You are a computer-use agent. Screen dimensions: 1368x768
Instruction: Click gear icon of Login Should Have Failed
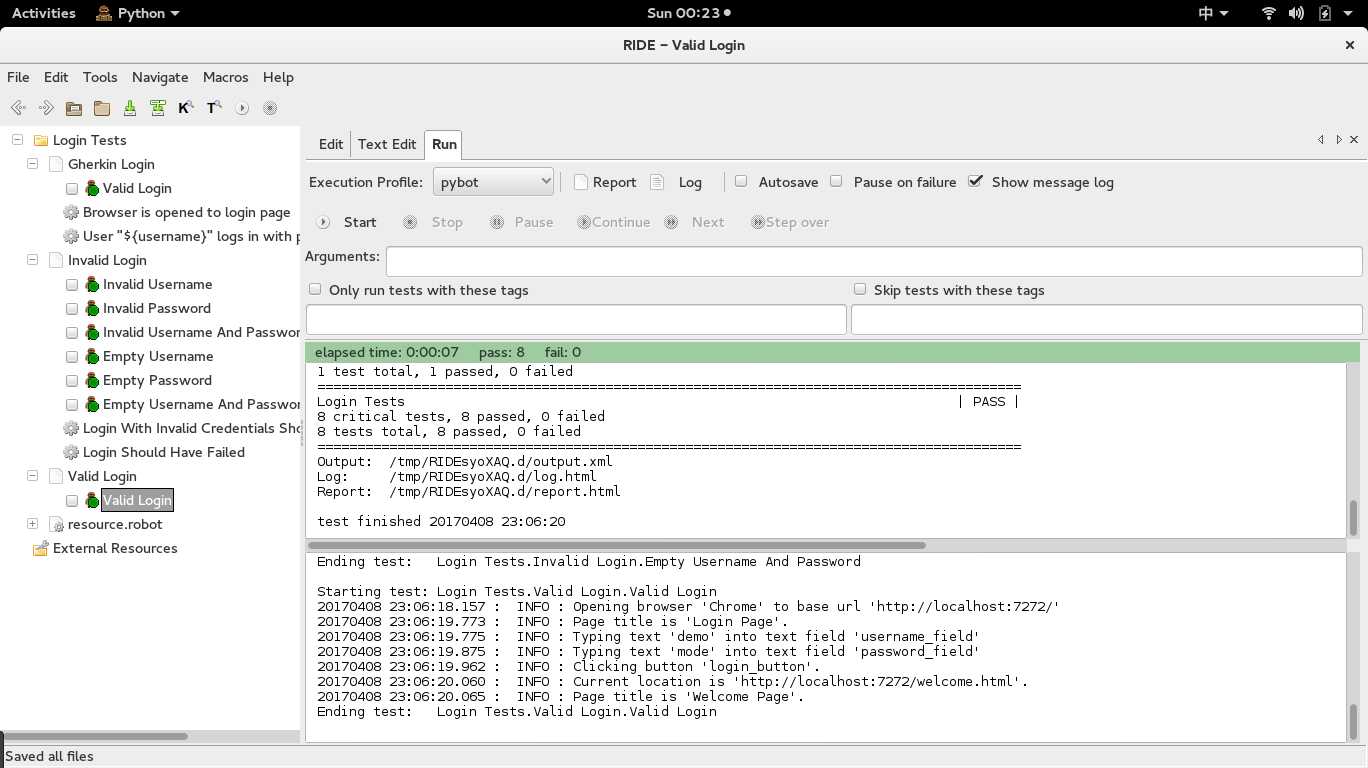[x=71, y=452]
